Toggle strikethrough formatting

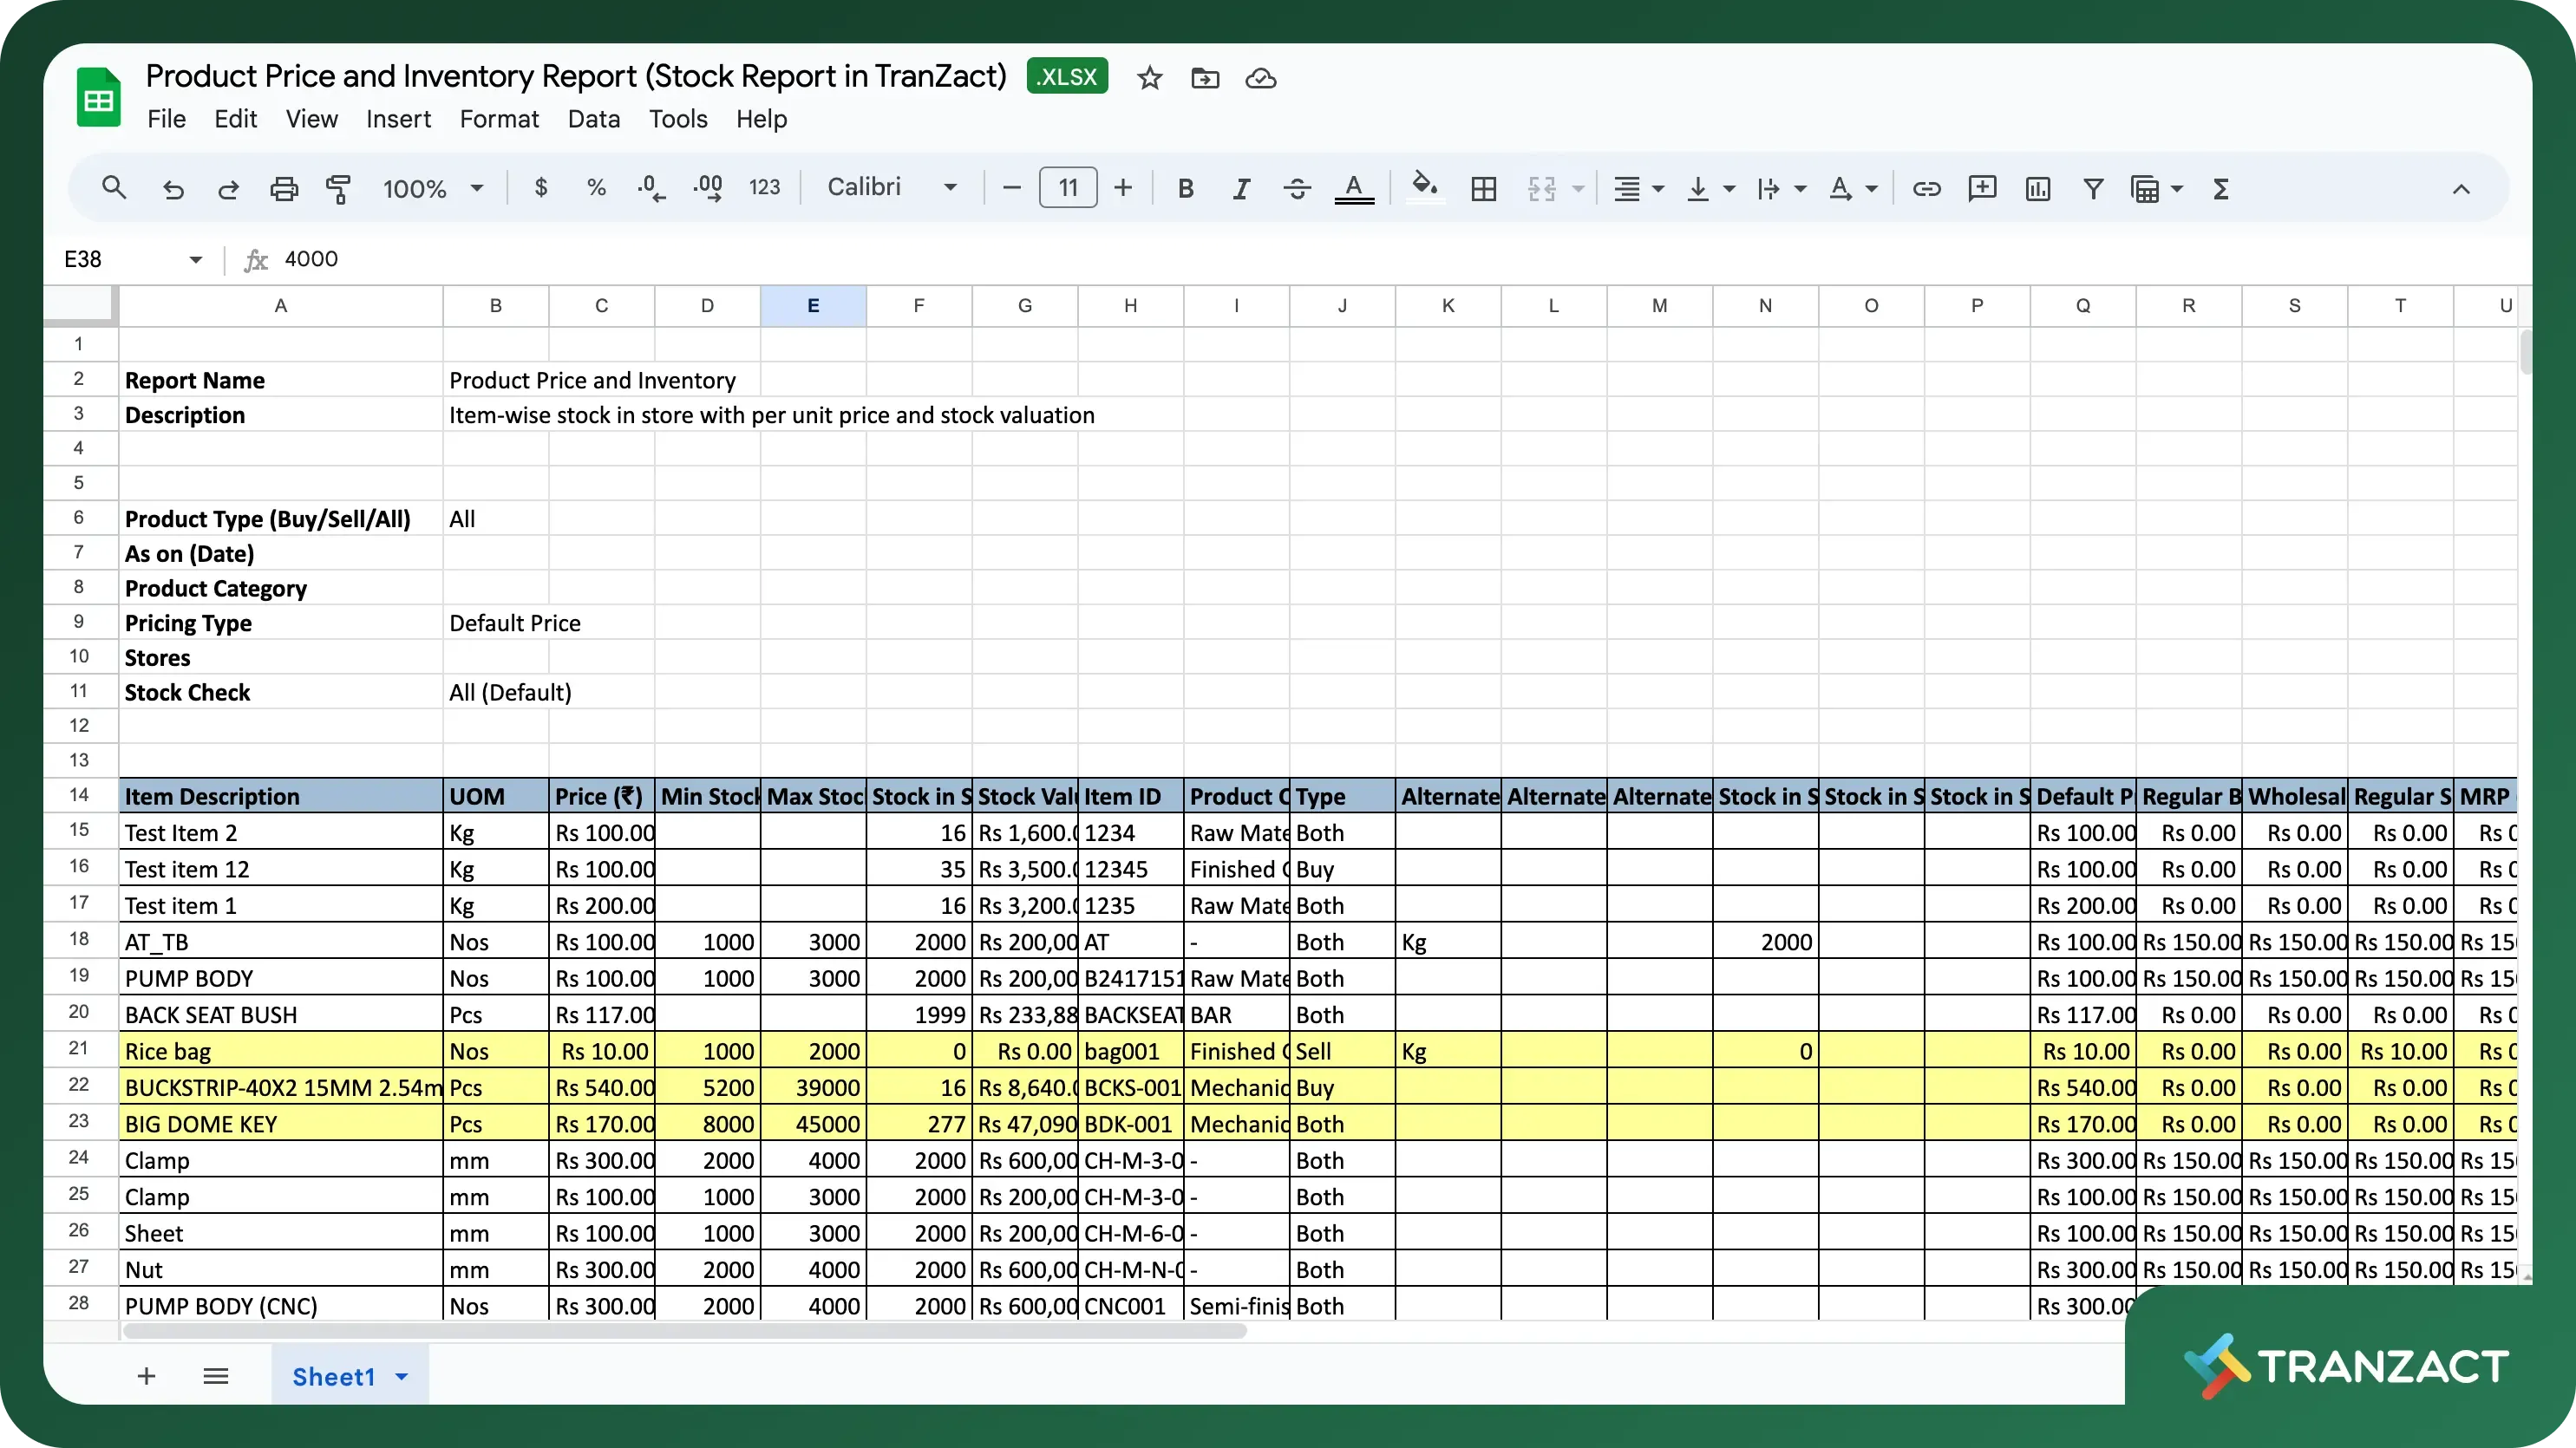(1297, 189)
